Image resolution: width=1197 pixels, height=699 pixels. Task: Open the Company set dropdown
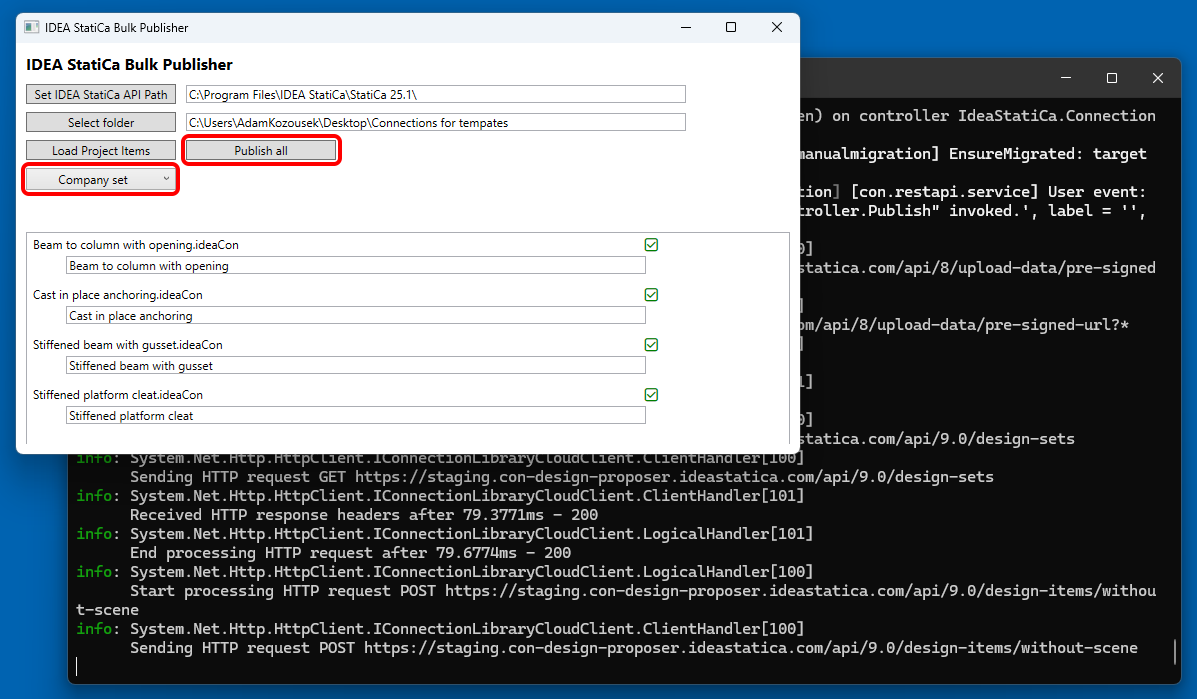click(x=101, y=180)
